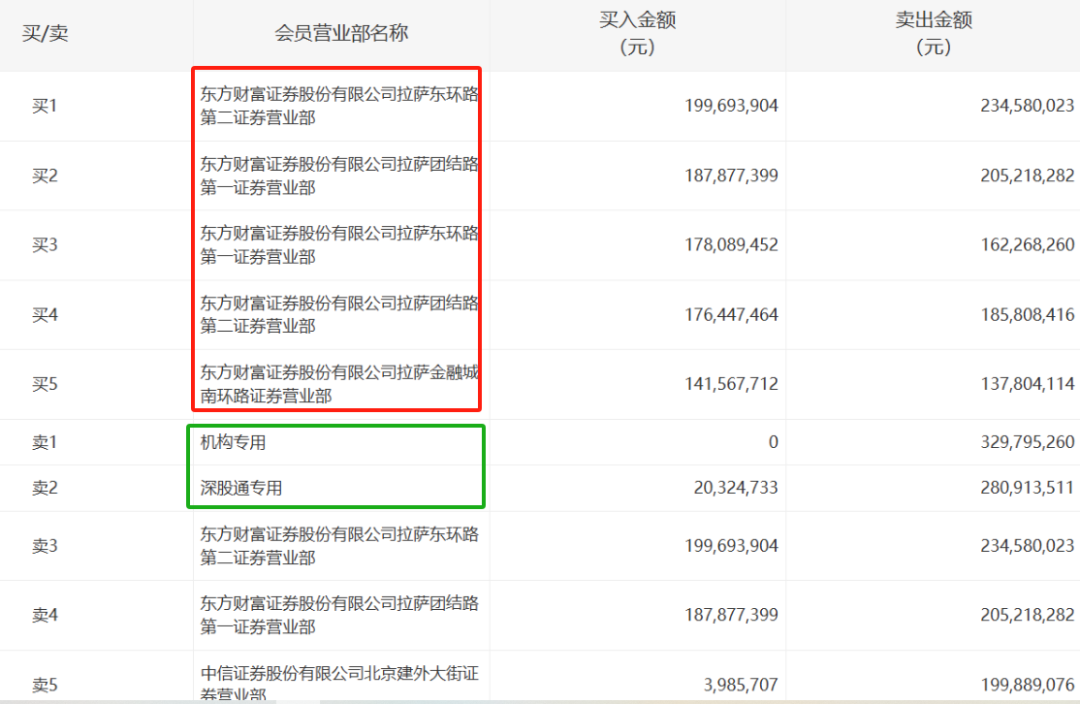
Task: Select the 买1 row label
Action: pos(45,106)
